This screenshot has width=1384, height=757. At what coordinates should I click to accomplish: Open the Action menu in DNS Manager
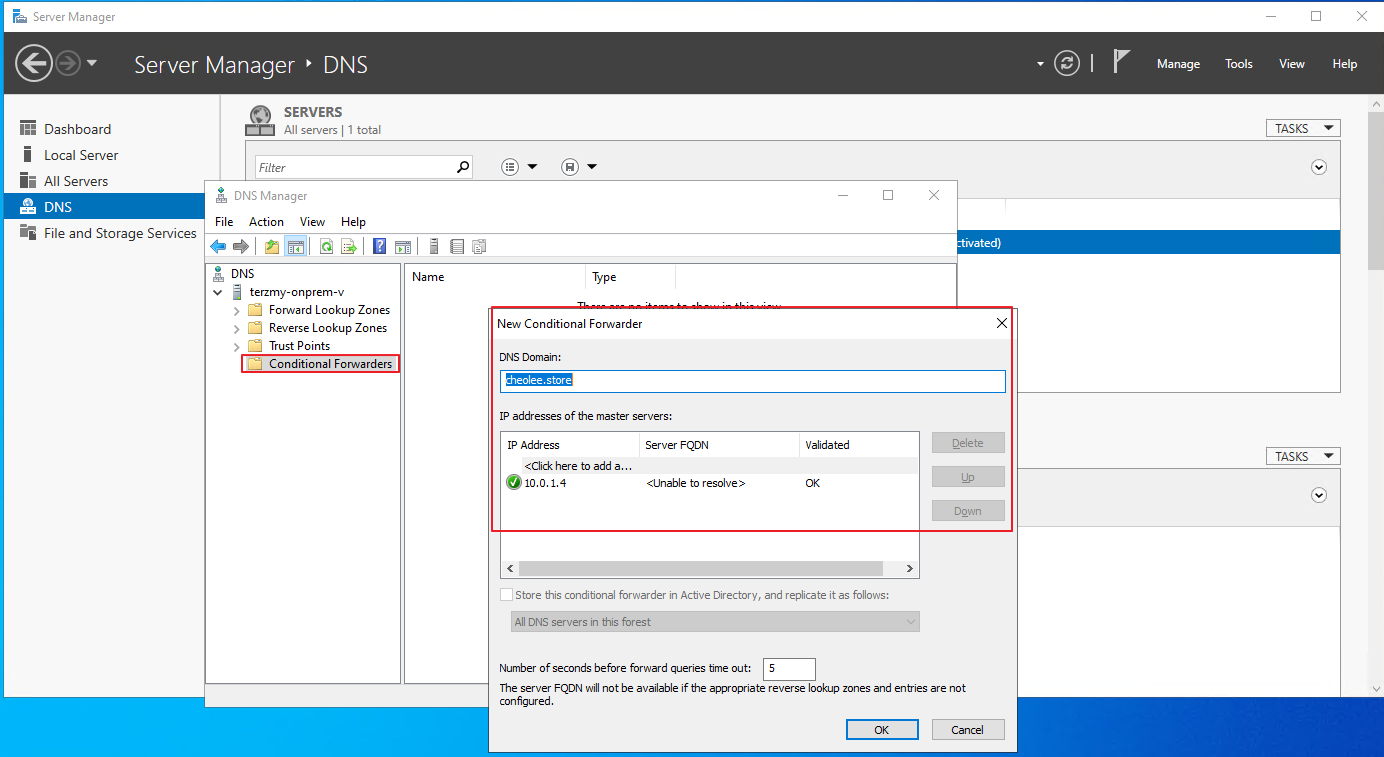pos(266,222)
